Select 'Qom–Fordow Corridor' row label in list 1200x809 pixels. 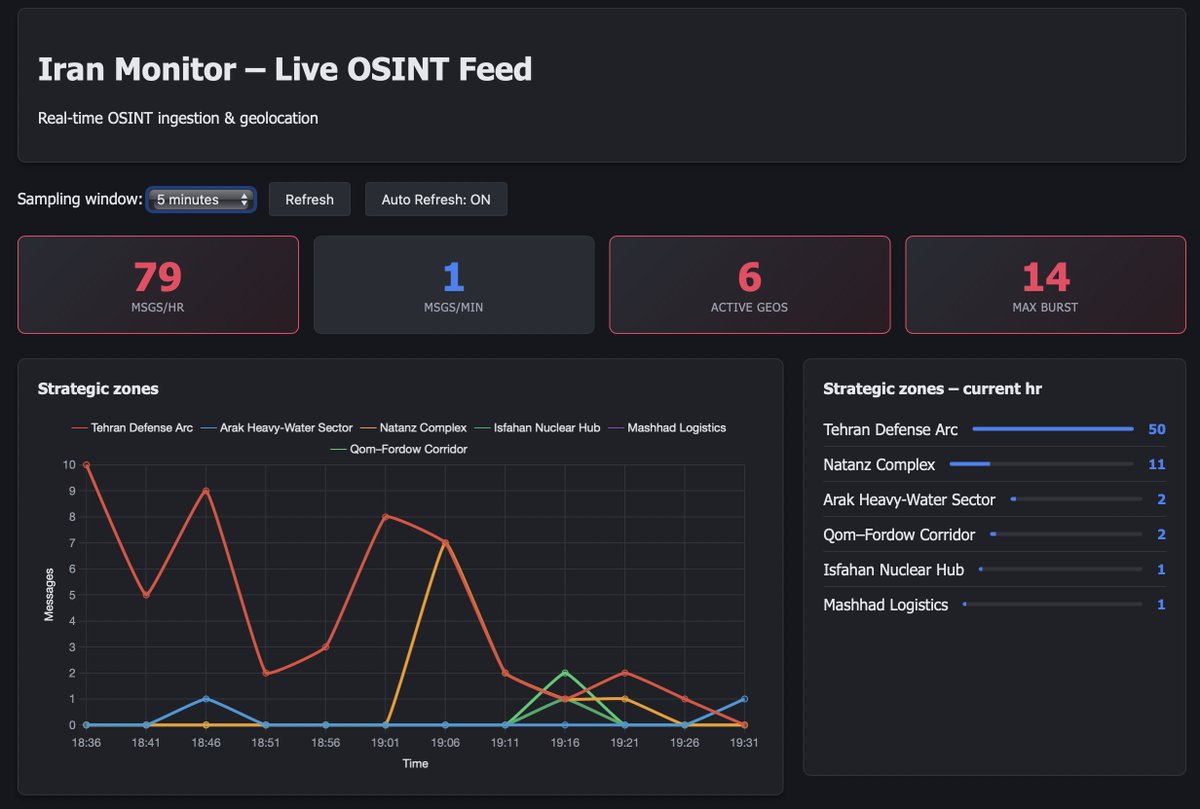tap(899, 534)
